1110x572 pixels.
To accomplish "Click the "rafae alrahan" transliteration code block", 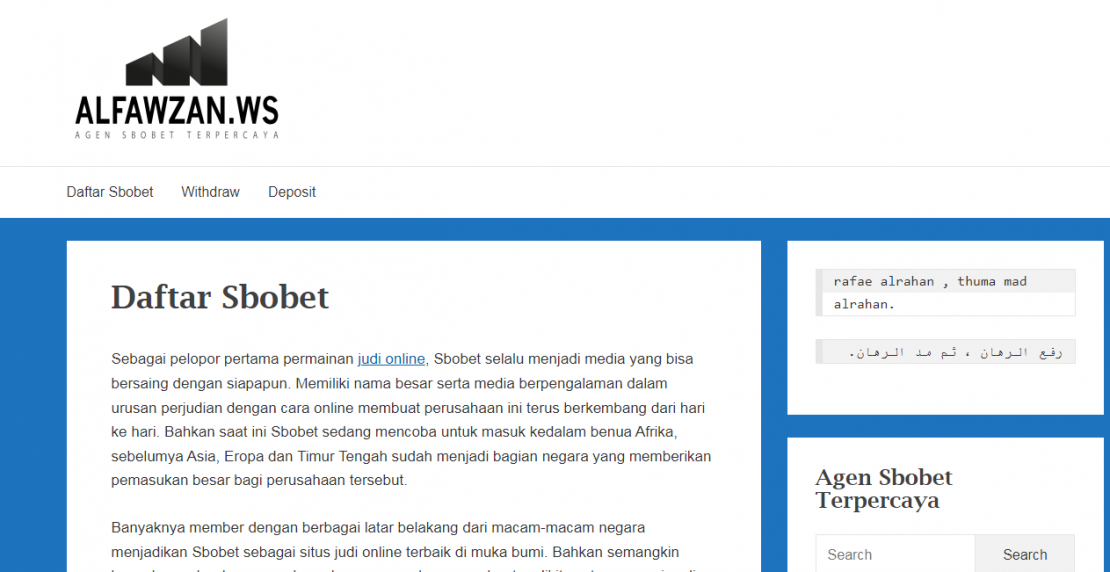I will click(x=945, y=293).
